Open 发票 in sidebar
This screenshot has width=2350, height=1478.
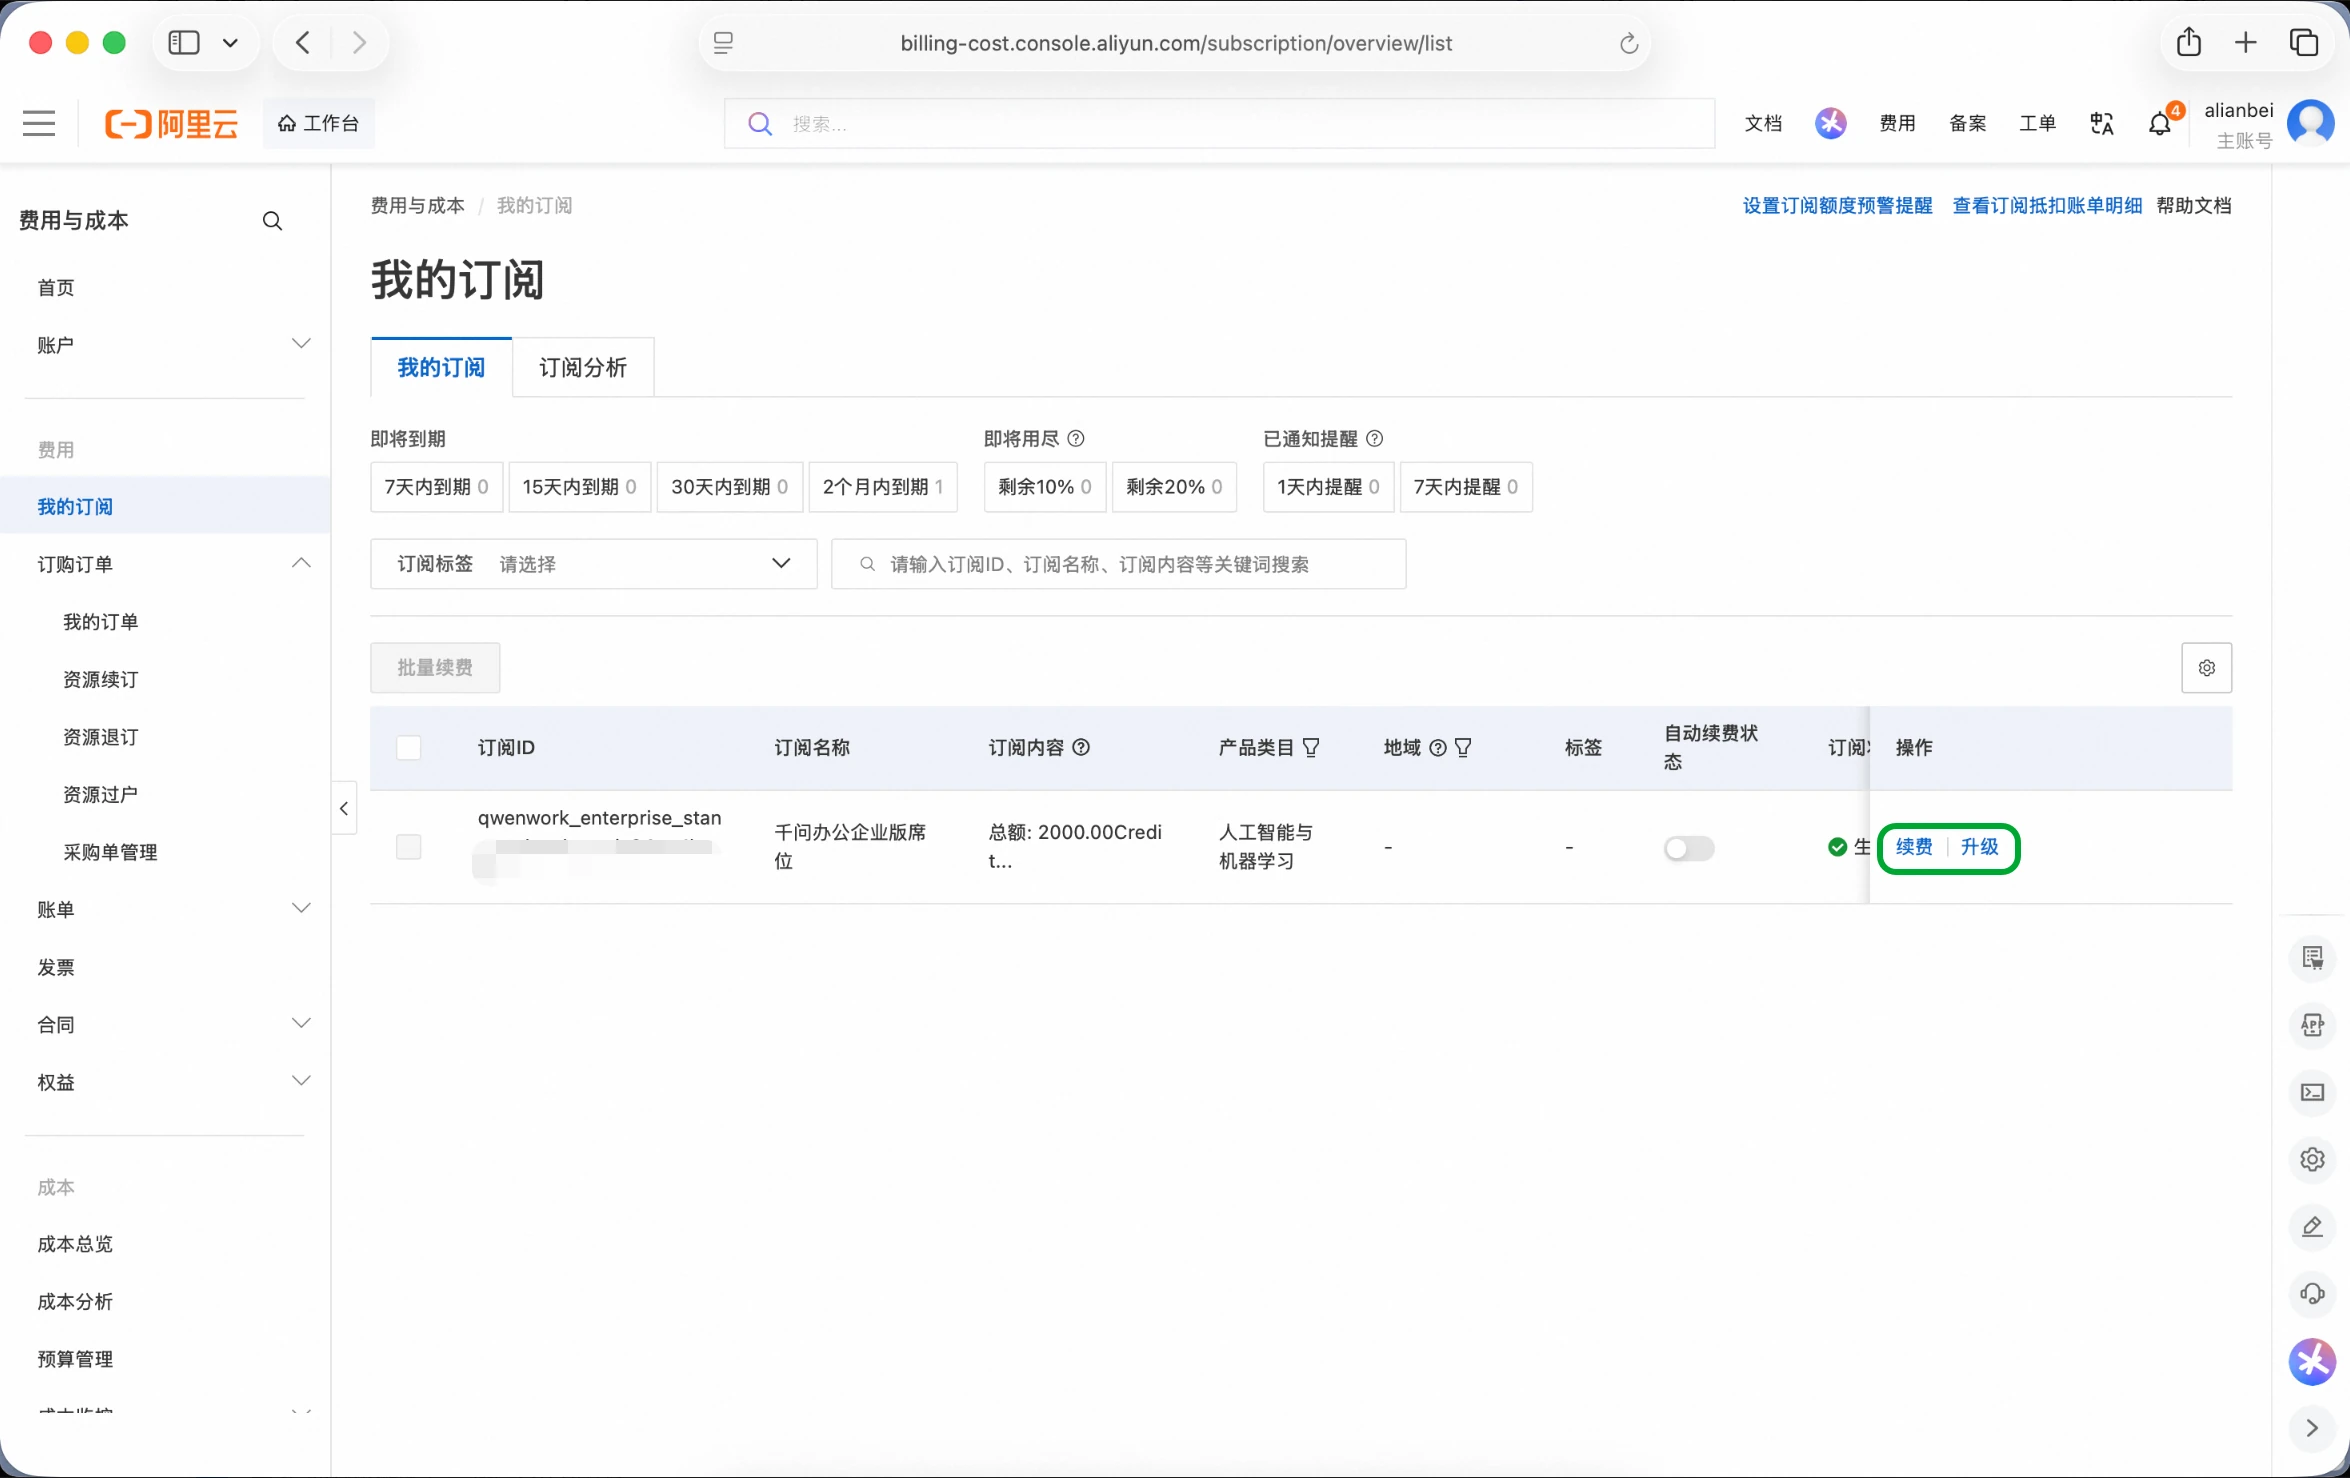[x=56, y=967]
